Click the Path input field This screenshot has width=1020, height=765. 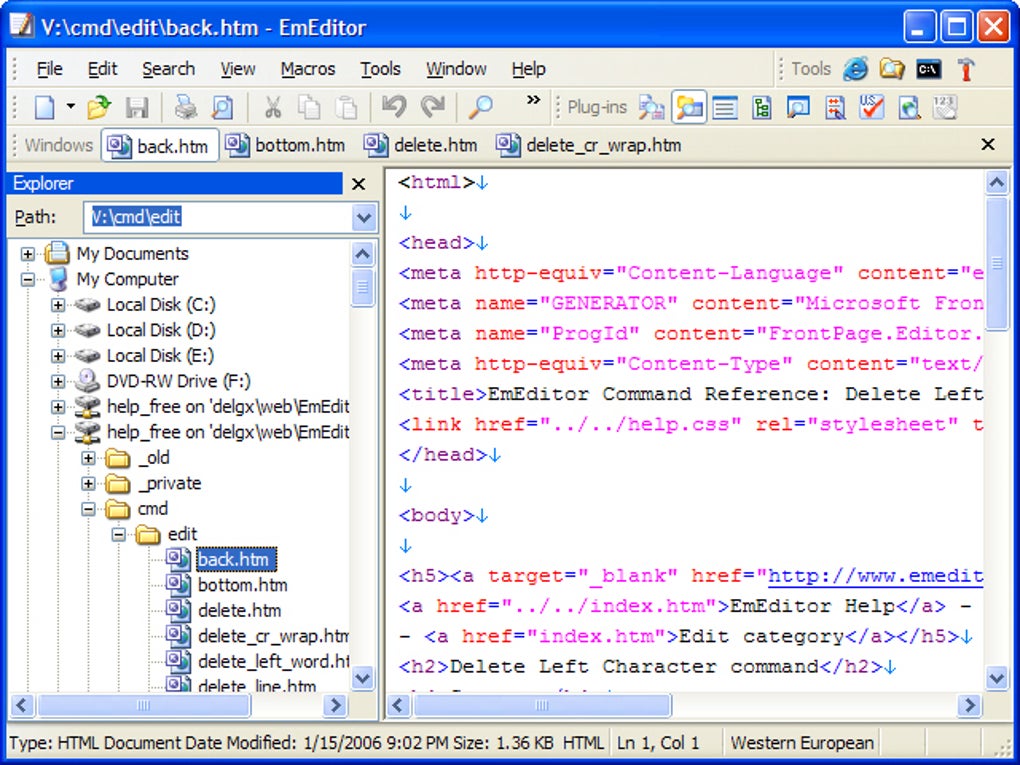tap(219, 217)
